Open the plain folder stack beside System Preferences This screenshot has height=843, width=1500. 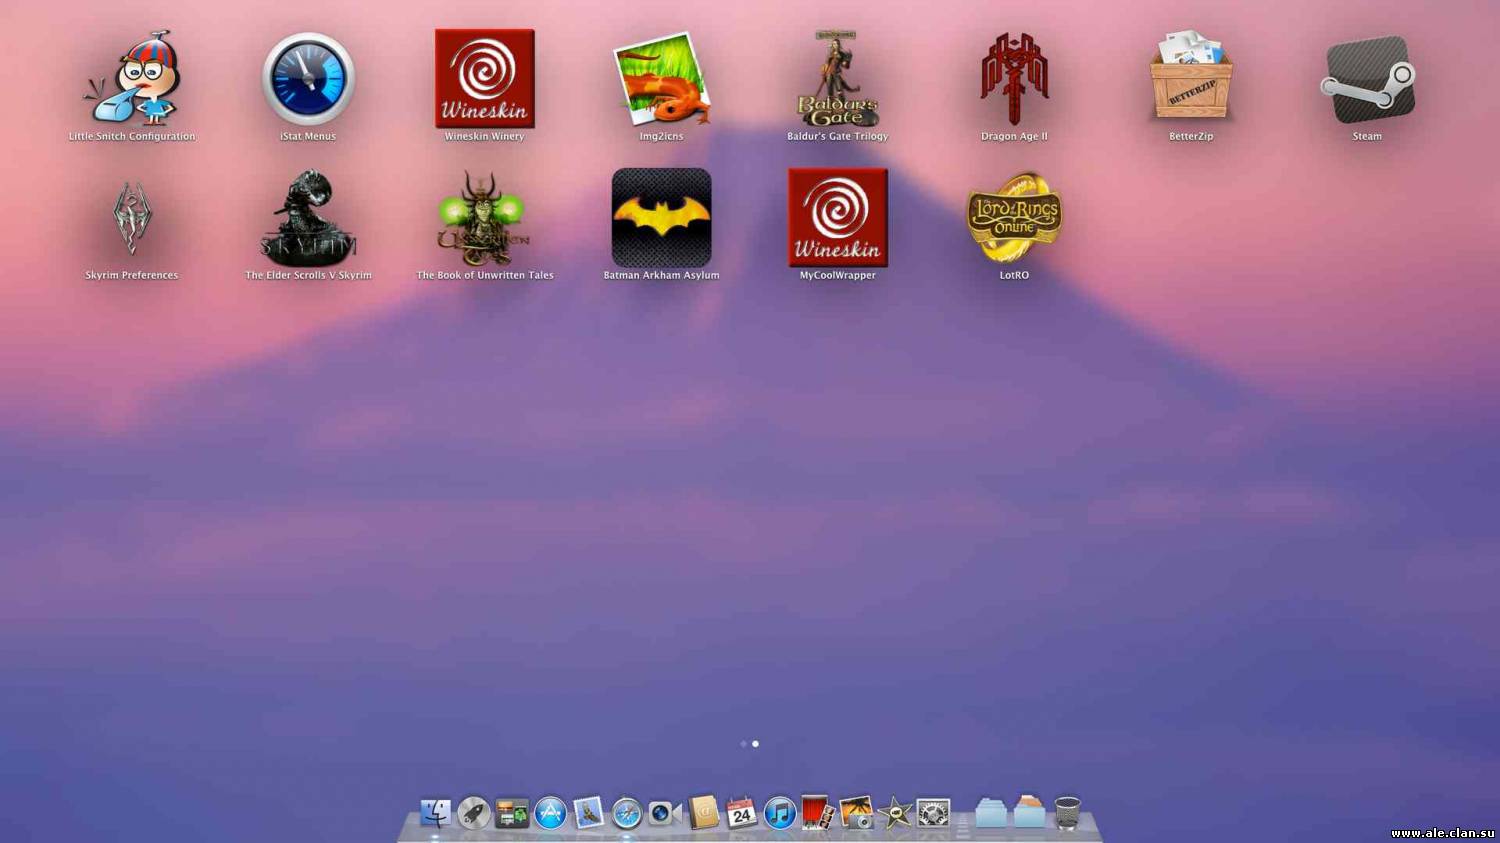click(x=991, y=812)
